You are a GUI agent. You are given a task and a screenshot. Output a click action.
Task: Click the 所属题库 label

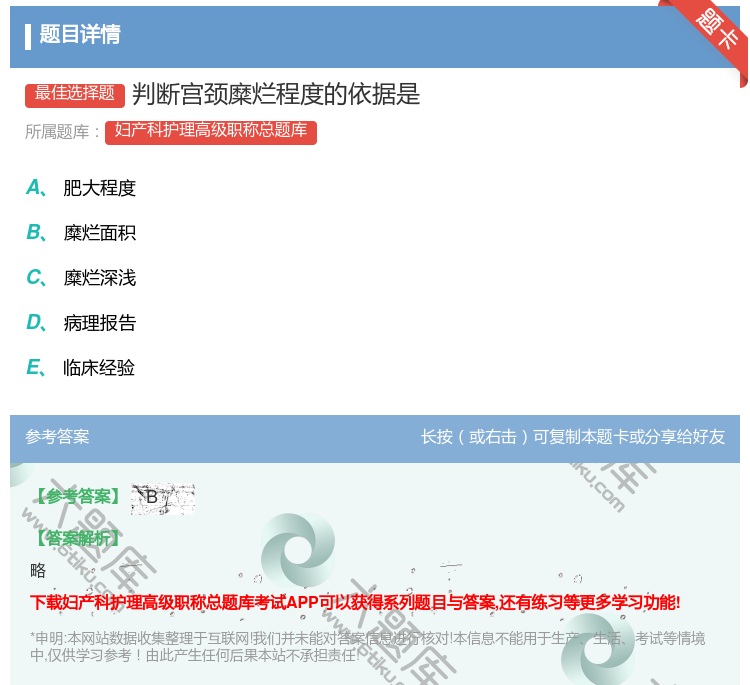tap(63, 132)
